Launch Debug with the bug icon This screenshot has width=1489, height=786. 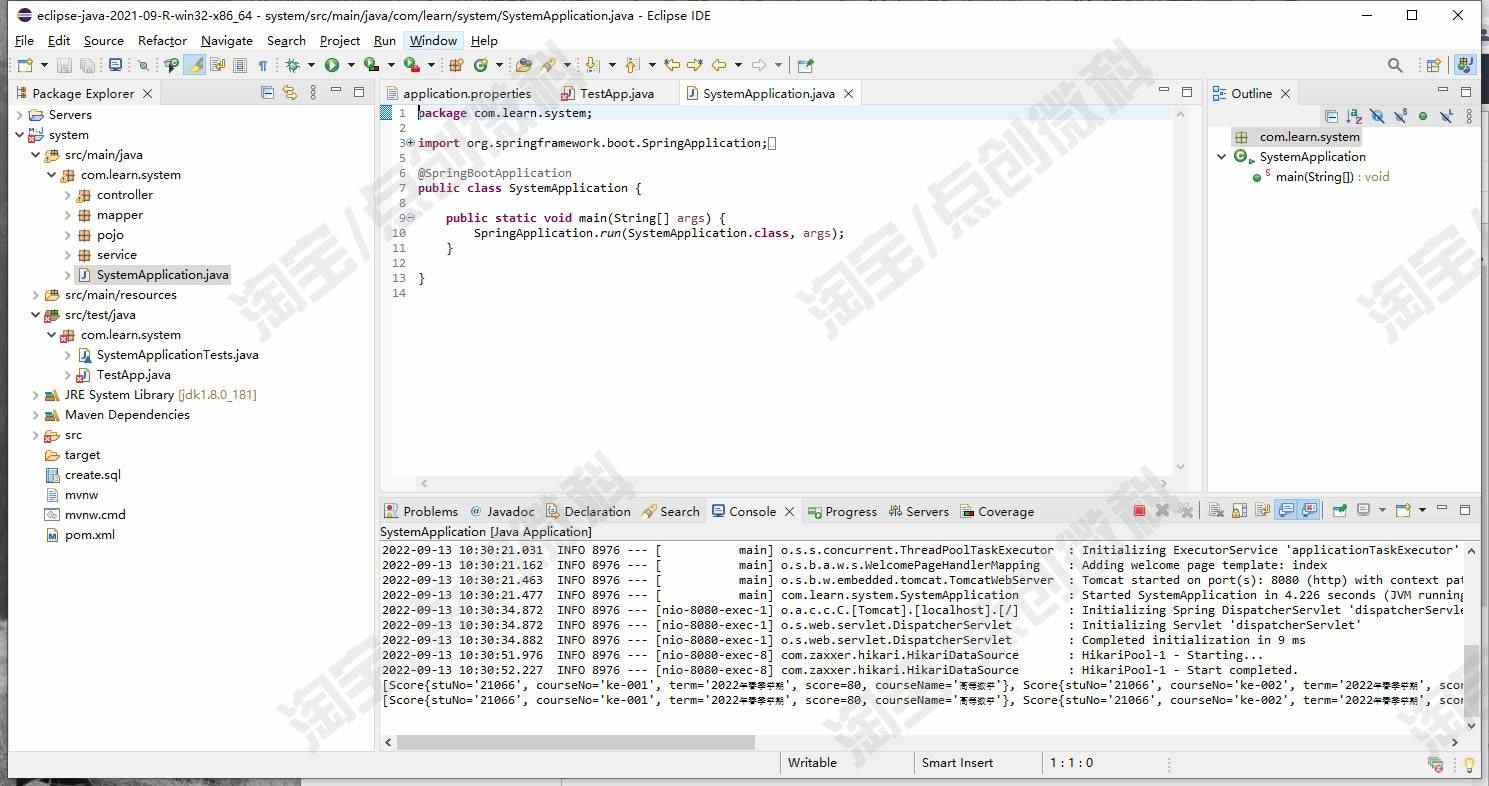point(292,65)
